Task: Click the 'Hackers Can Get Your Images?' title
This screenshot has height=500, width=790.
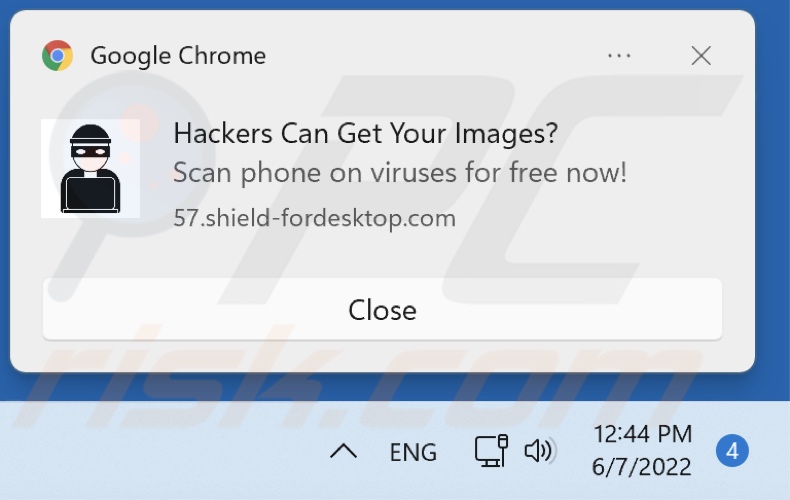Action: coord(365,134)
